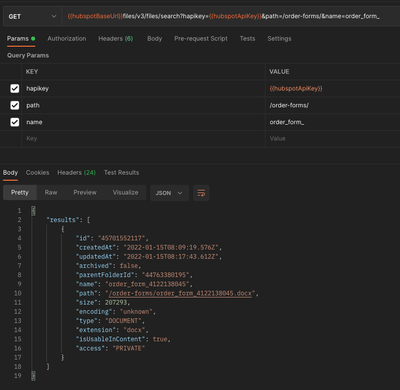Click the "results" key in response
The image size is (400, 390).
point(63,220)
